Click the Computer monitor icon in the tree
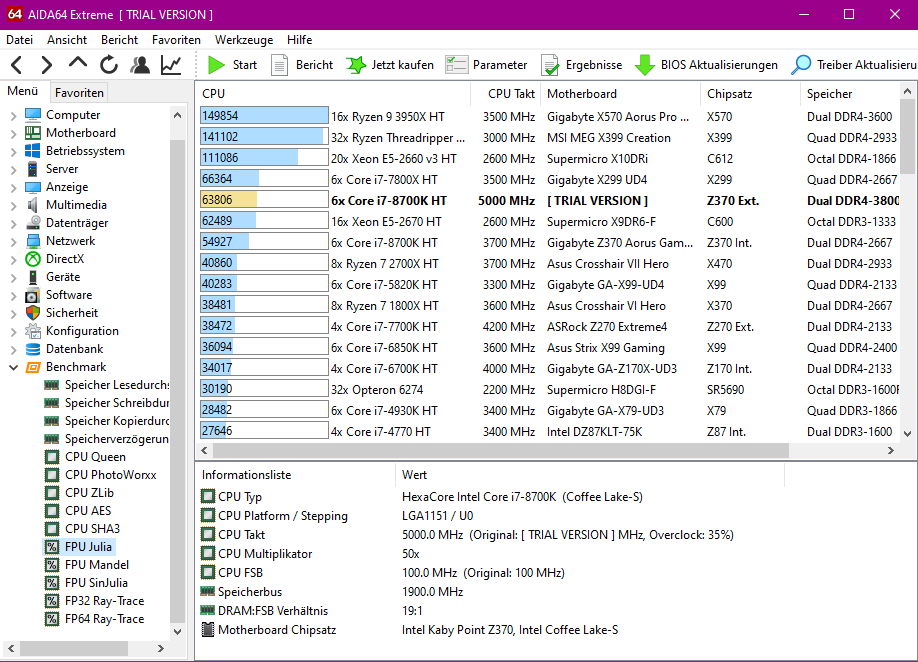 click(x=33, y=115)
